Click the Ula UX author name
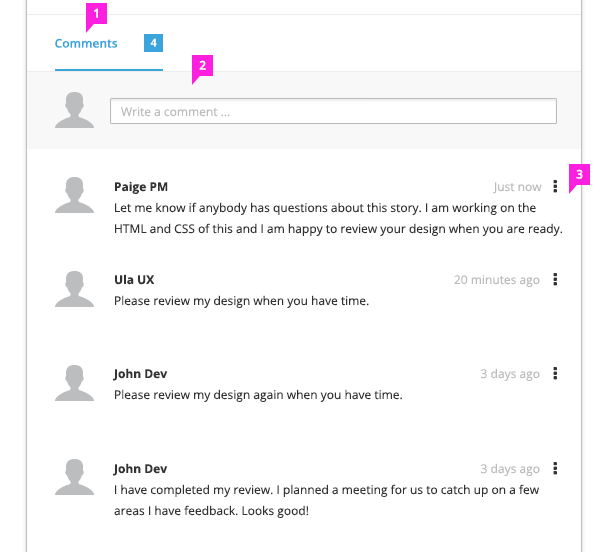Viewport: 606px width, 552px height. [134, 279]
